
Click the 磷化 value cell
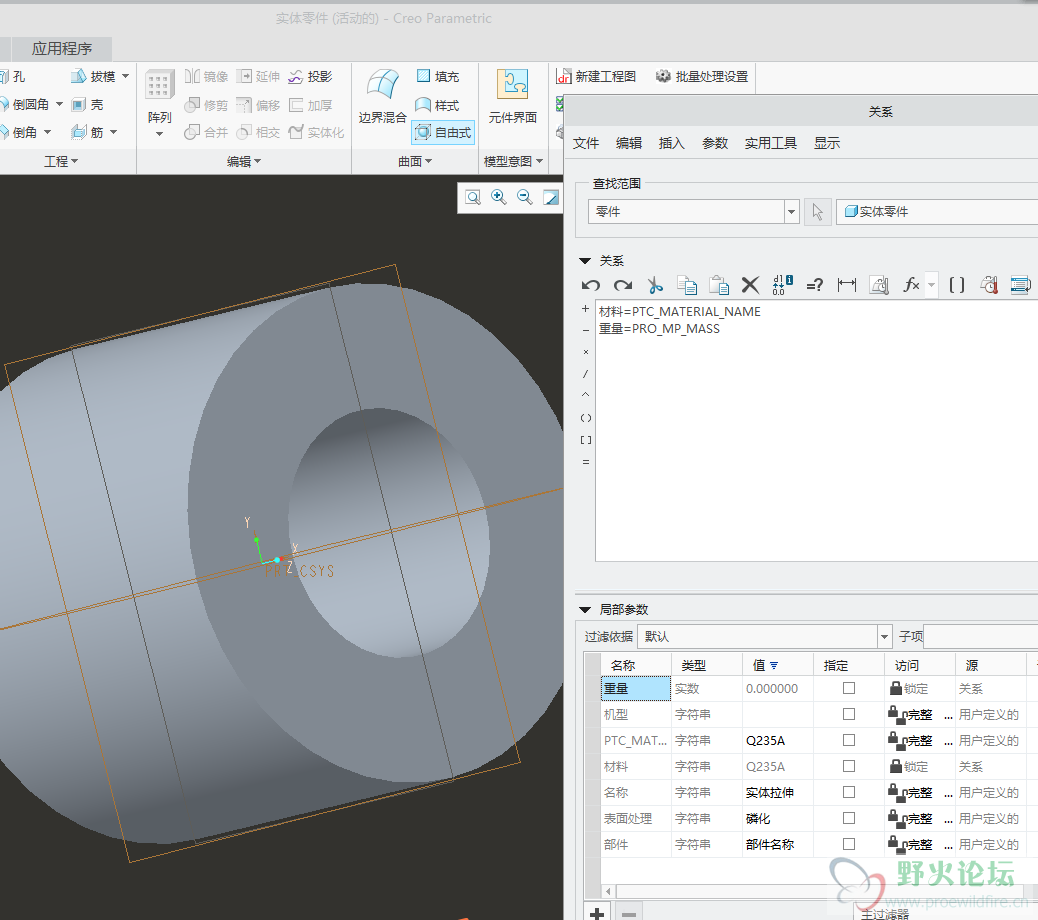coord(778,819)
